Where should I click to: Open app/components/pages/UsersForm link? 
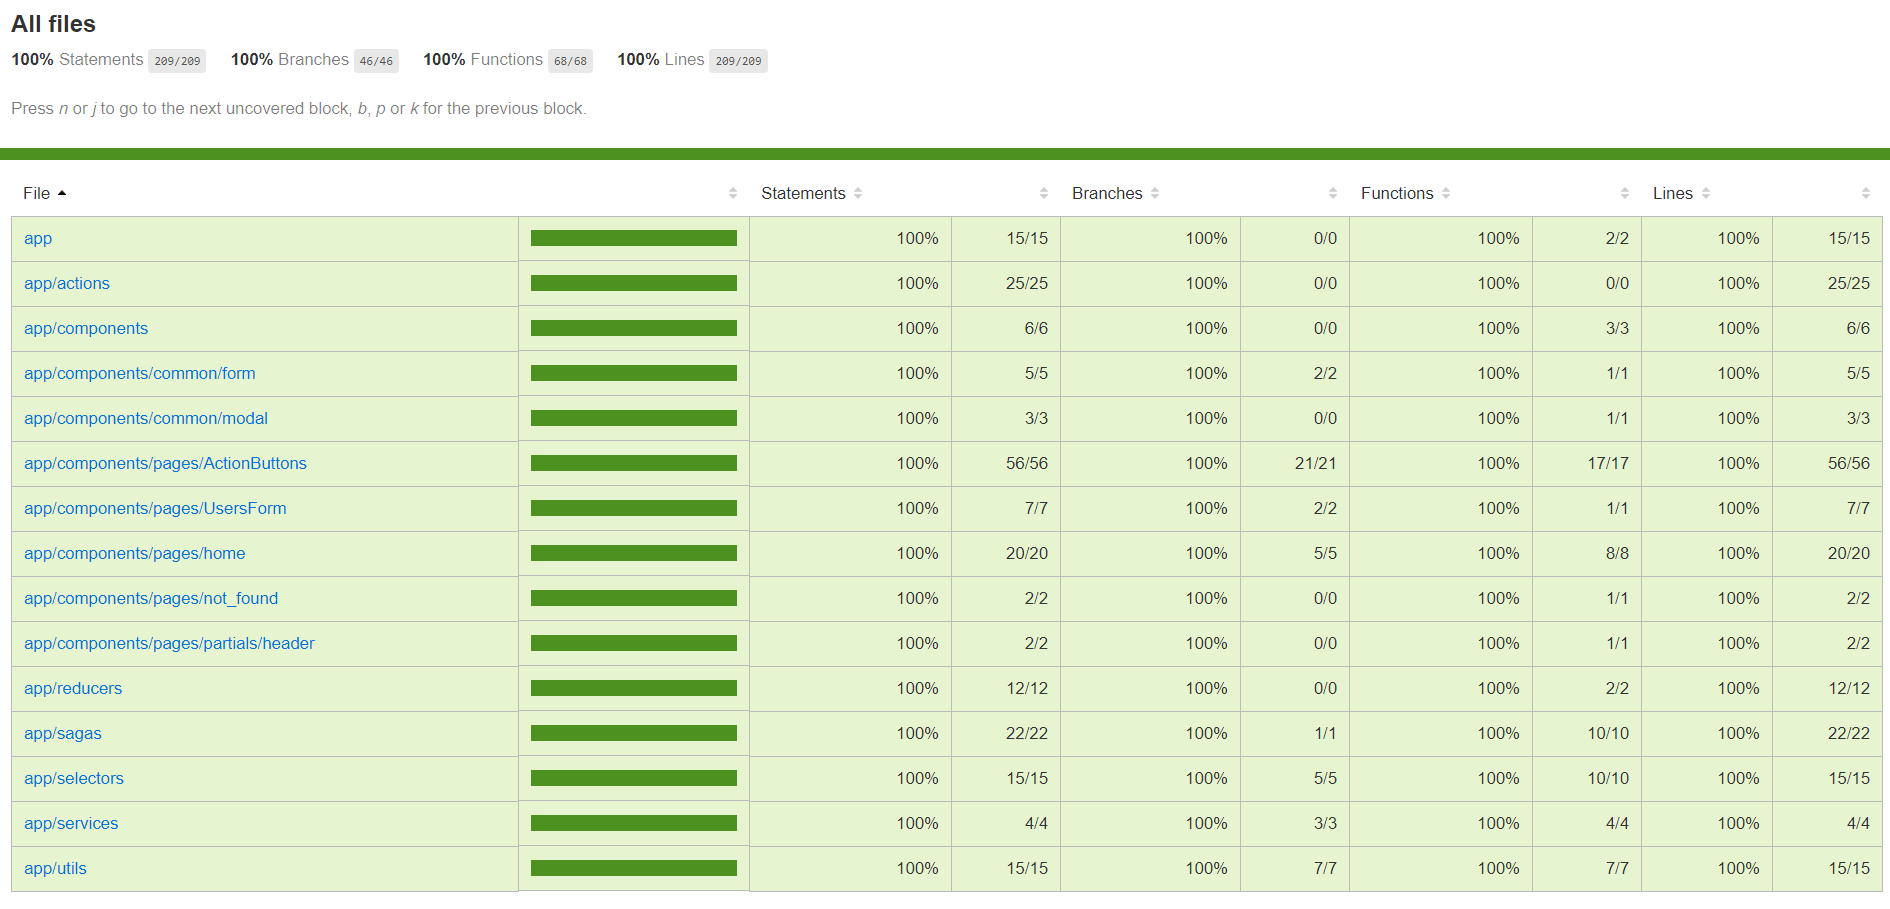[x=155, y=509]
